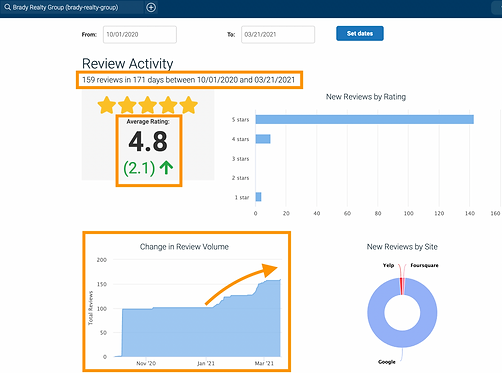This screenshot has width=502, height=373.
Task: Click the From: label
Action: point(89,34)
